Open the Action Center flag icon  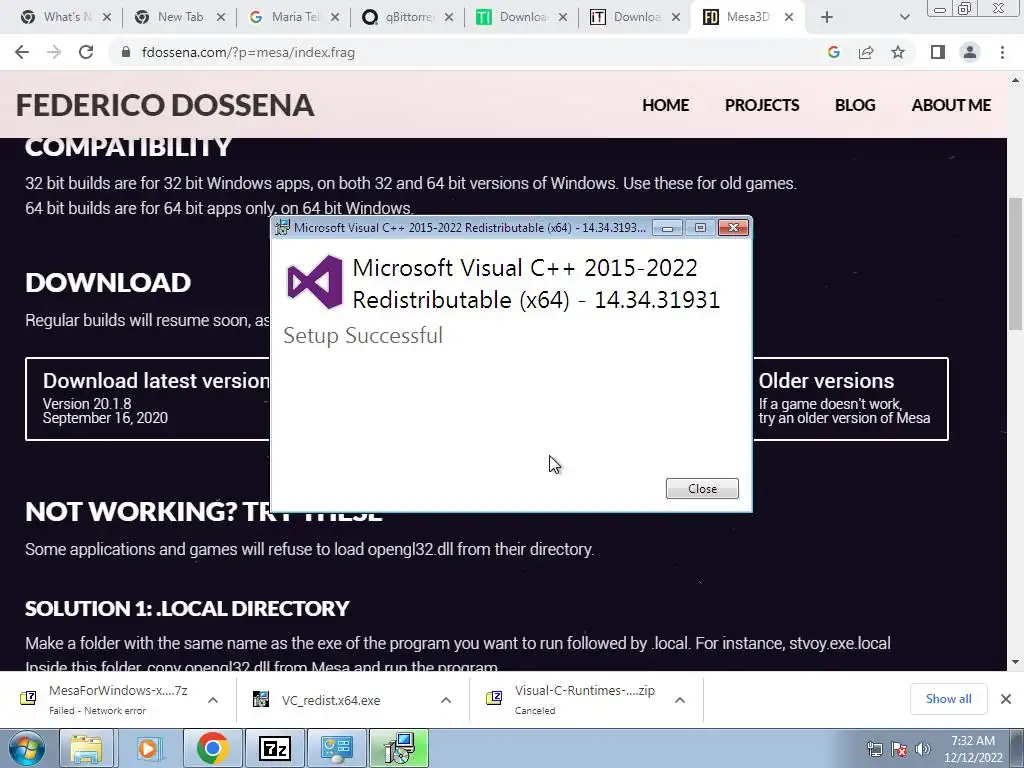(899, 749)
